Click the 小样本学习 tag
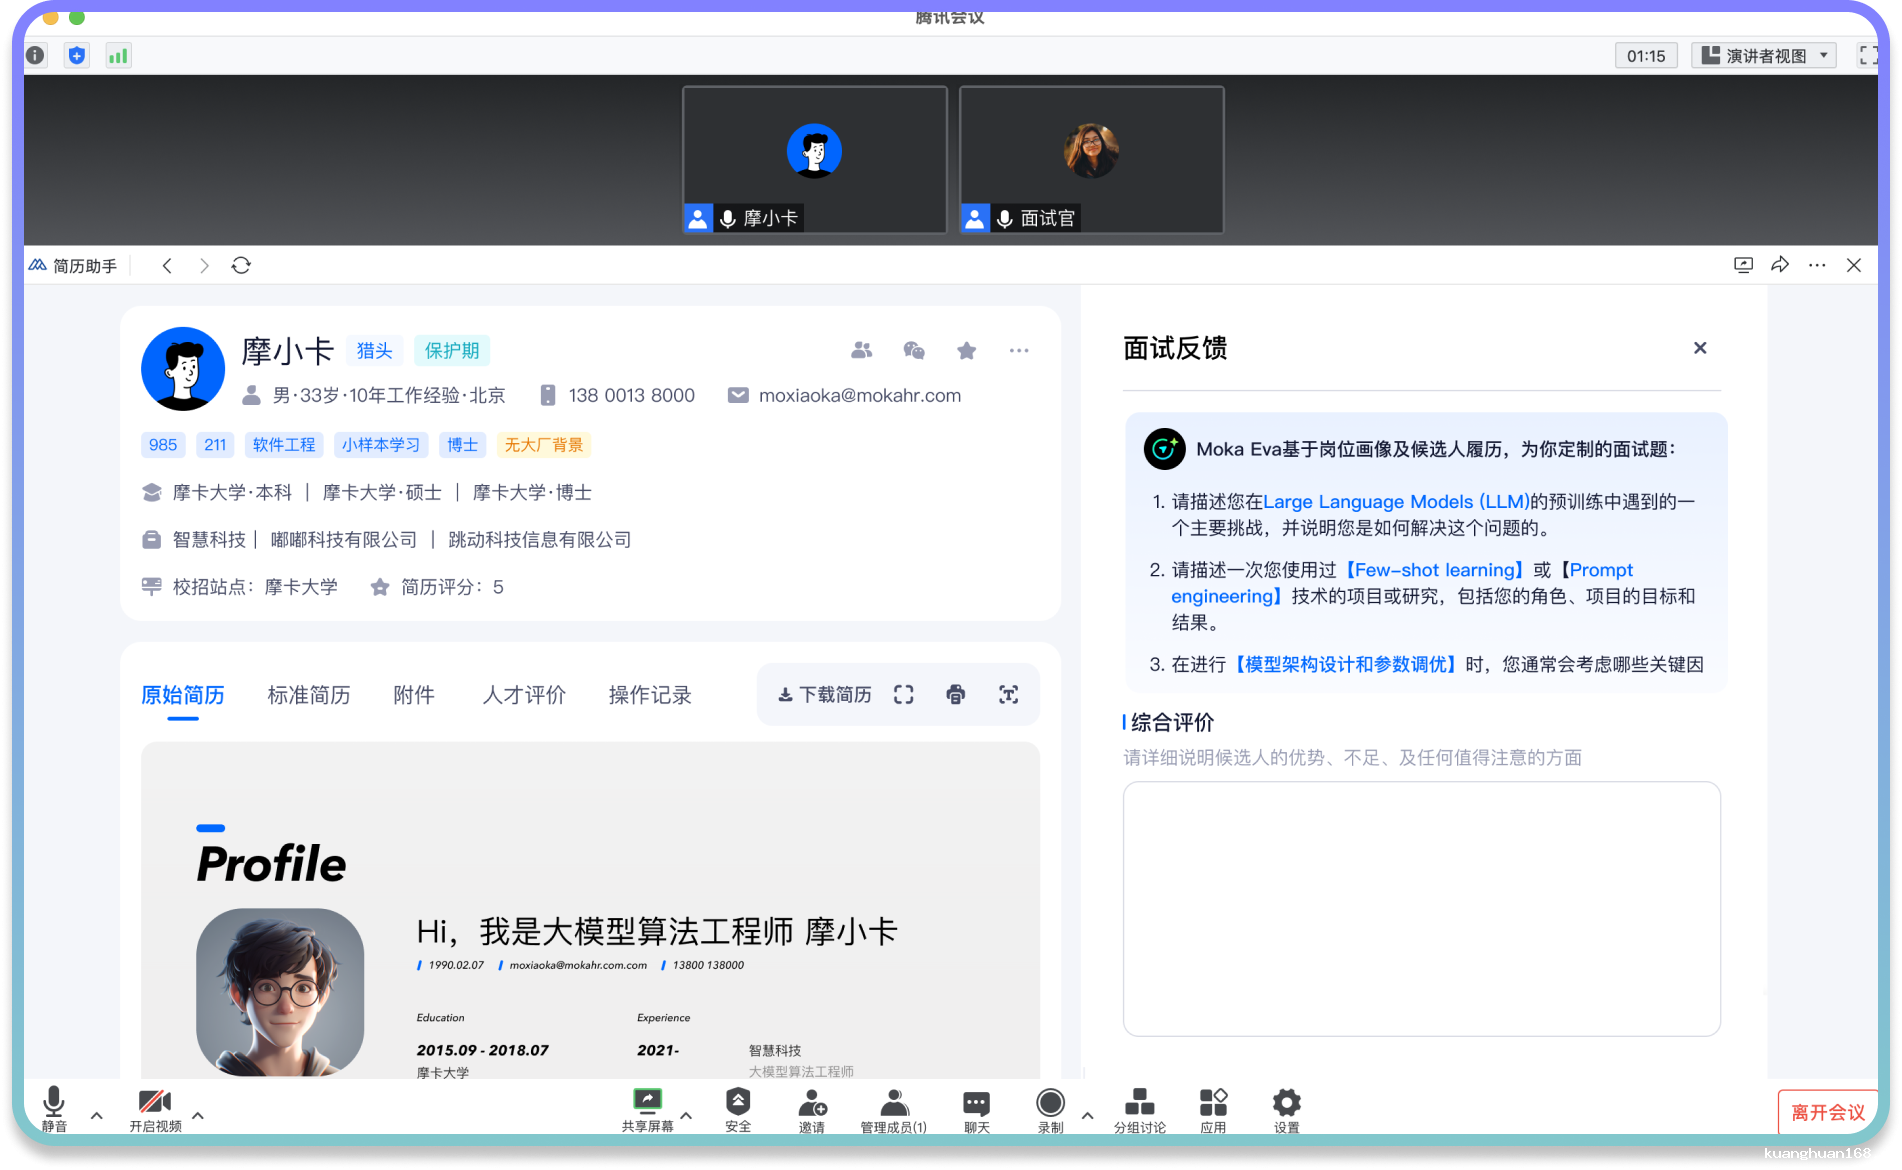 click(381, 445)
